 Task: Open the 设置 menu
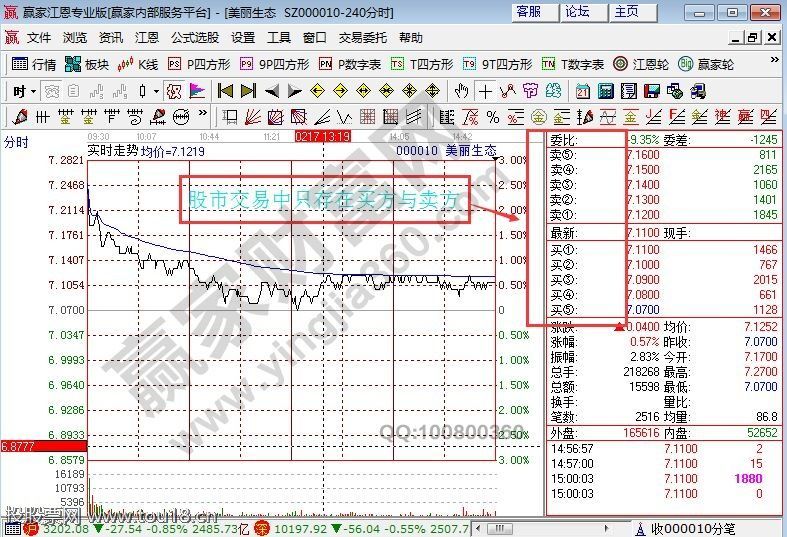243,38
